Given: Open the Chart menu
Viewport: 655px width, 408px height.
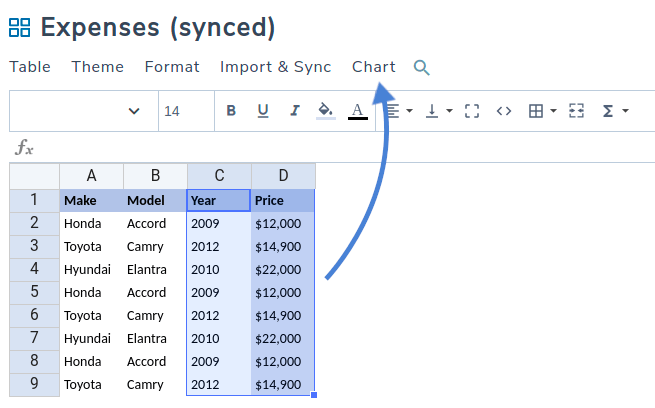Looking at the screenshot, I should [x=373, y=67].
